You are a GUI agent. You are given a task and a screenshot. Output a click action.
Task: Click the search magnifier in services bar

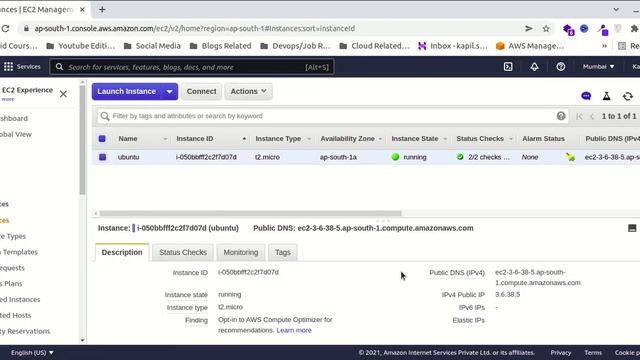pos(59,67)
